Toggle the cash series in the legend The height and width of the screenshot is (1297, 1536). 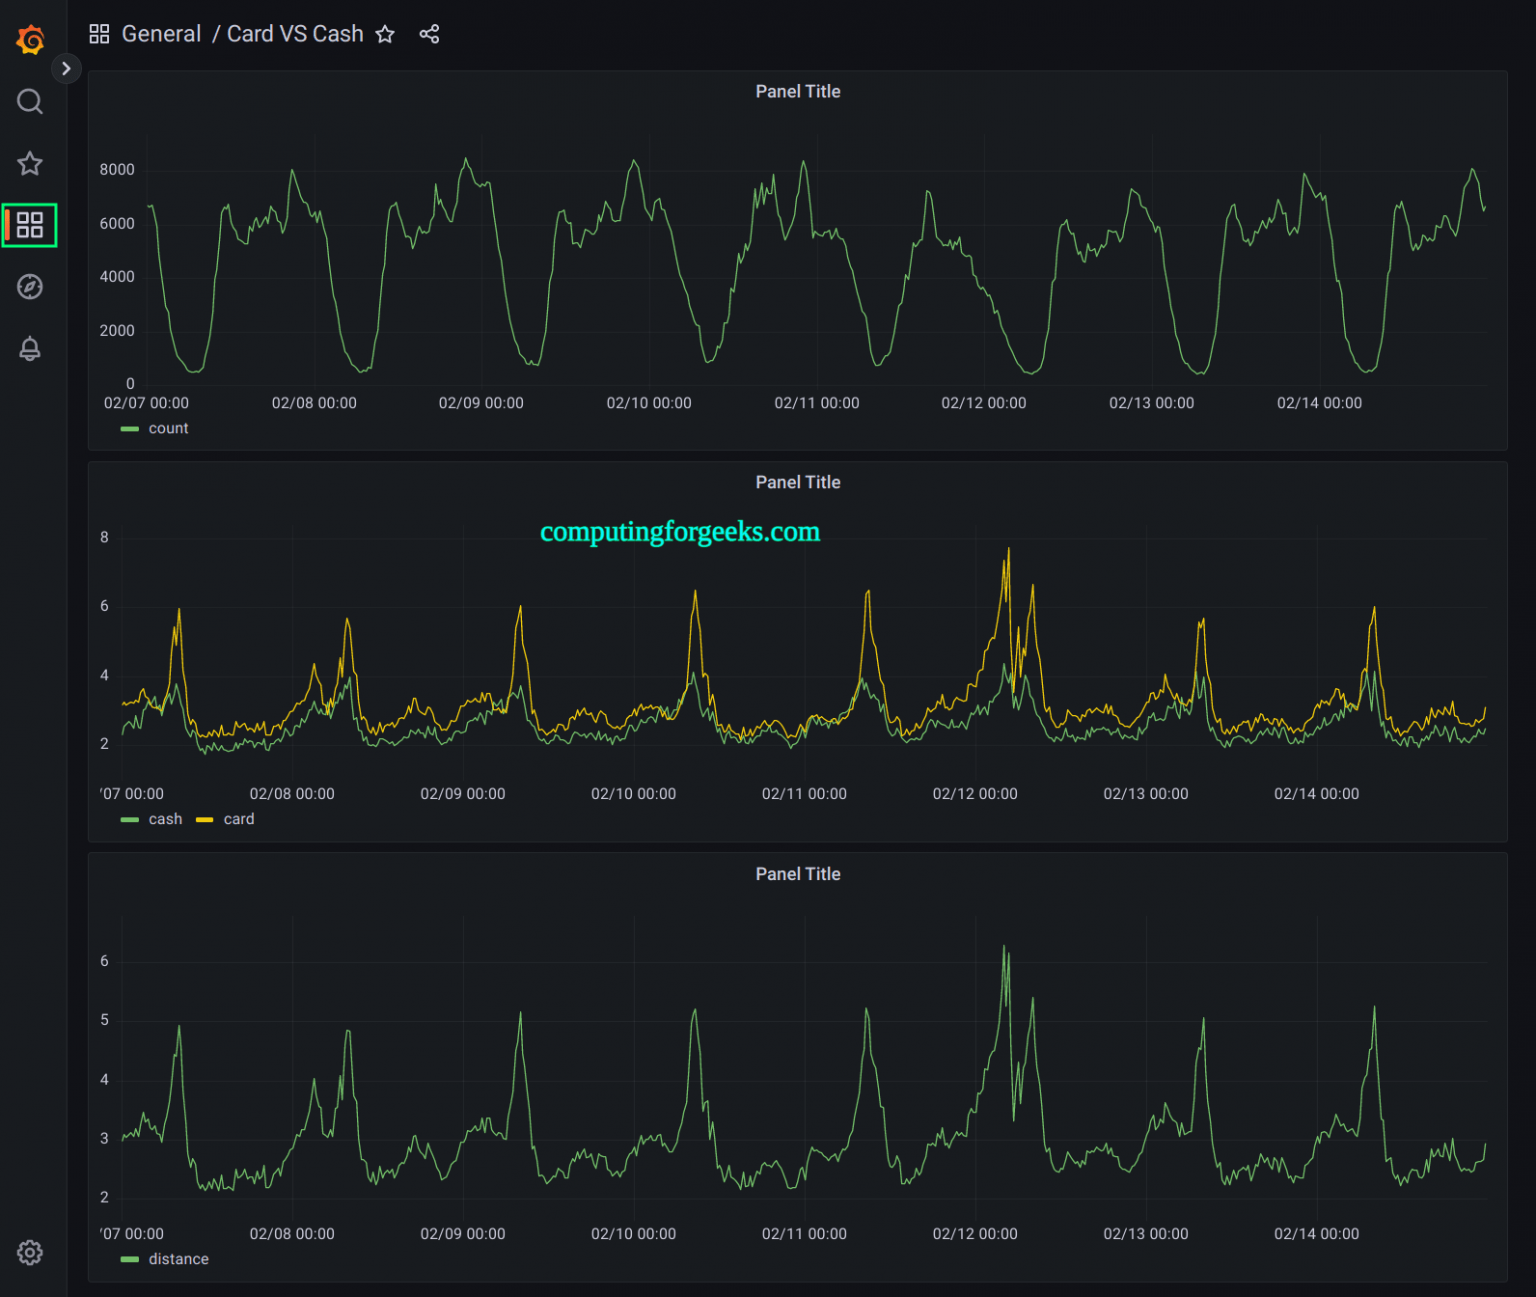(165, 819)
